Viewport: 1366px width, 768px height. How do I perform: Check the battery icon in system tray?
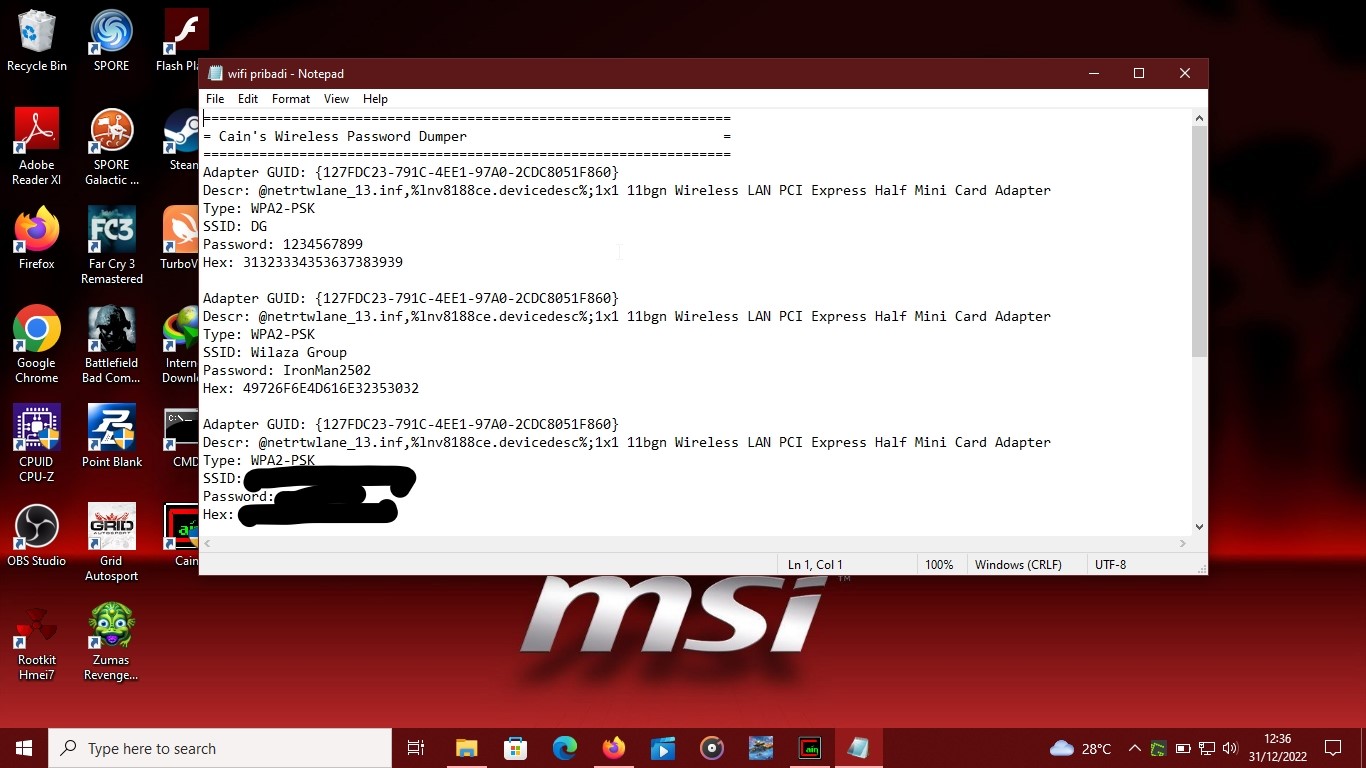pyautogui.click(x=1183, y=748)
